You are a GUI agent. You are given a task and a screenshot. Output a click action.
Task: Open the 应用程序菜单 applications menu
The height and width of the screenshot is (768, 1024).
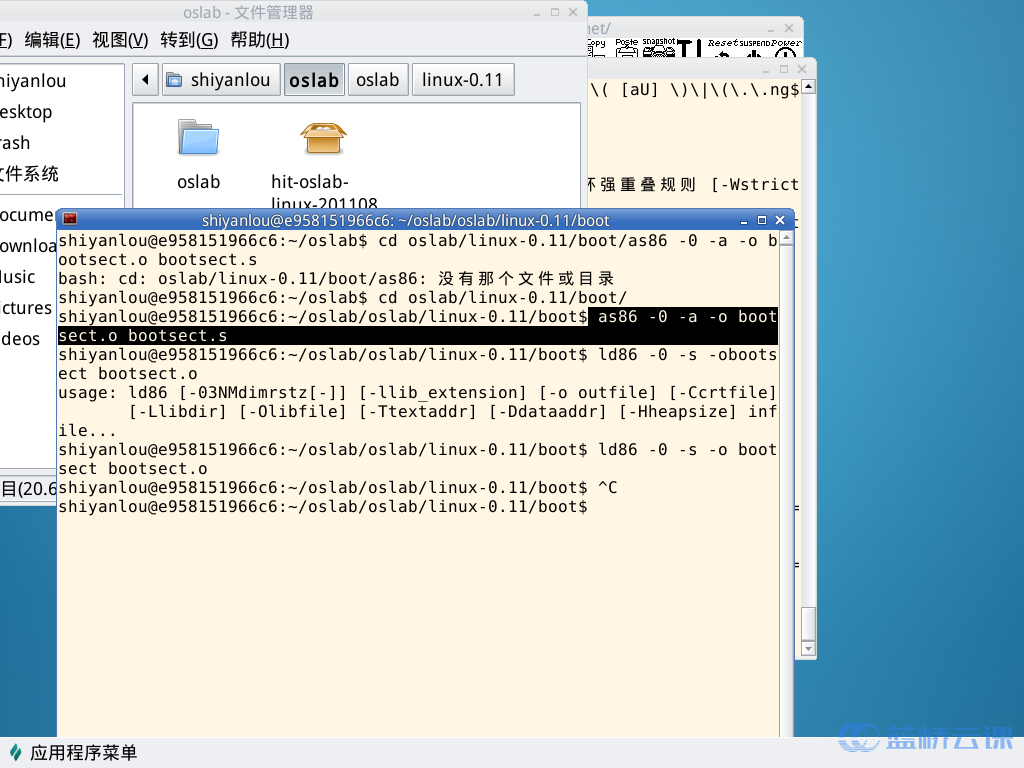pos(72,753)
